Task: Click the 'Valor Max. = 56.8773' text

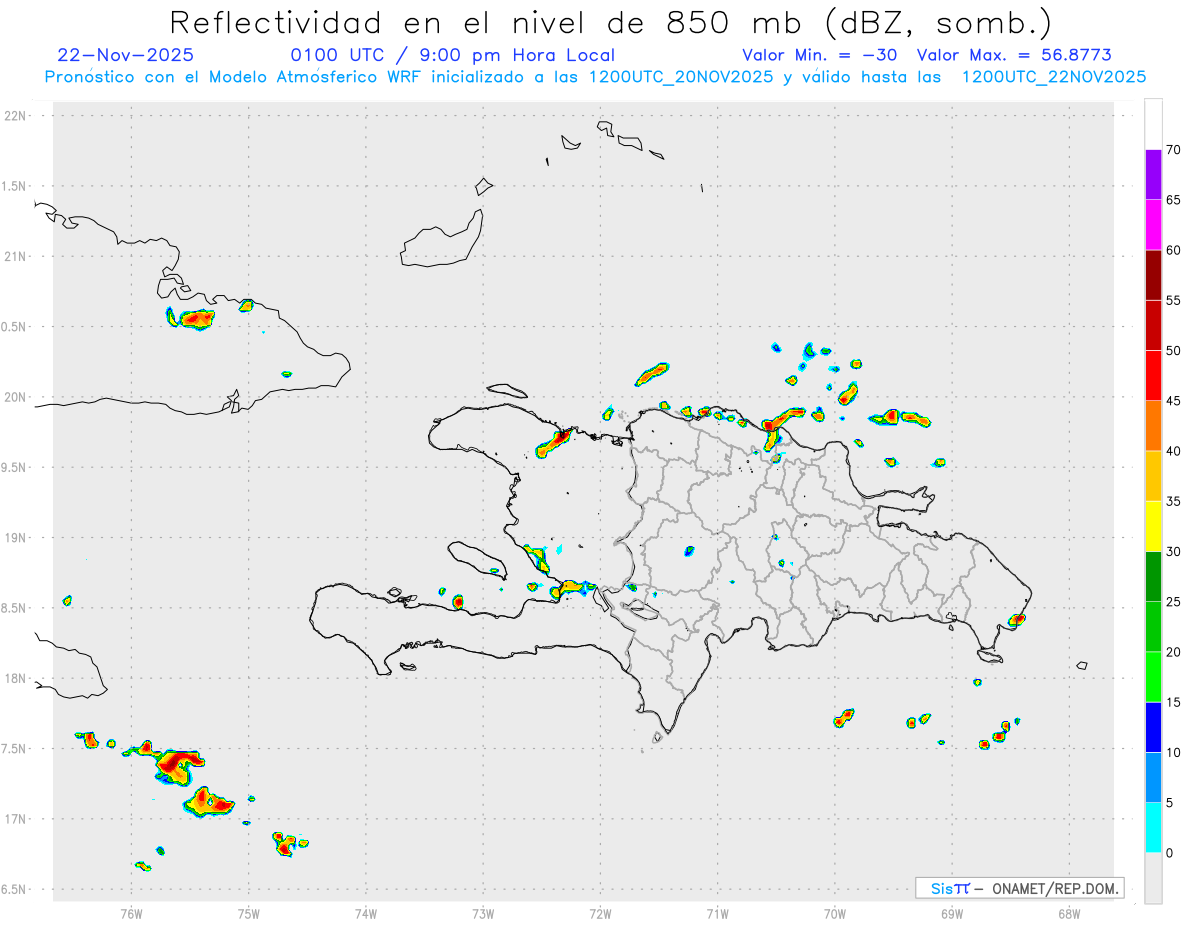Action: [1014, 55]
